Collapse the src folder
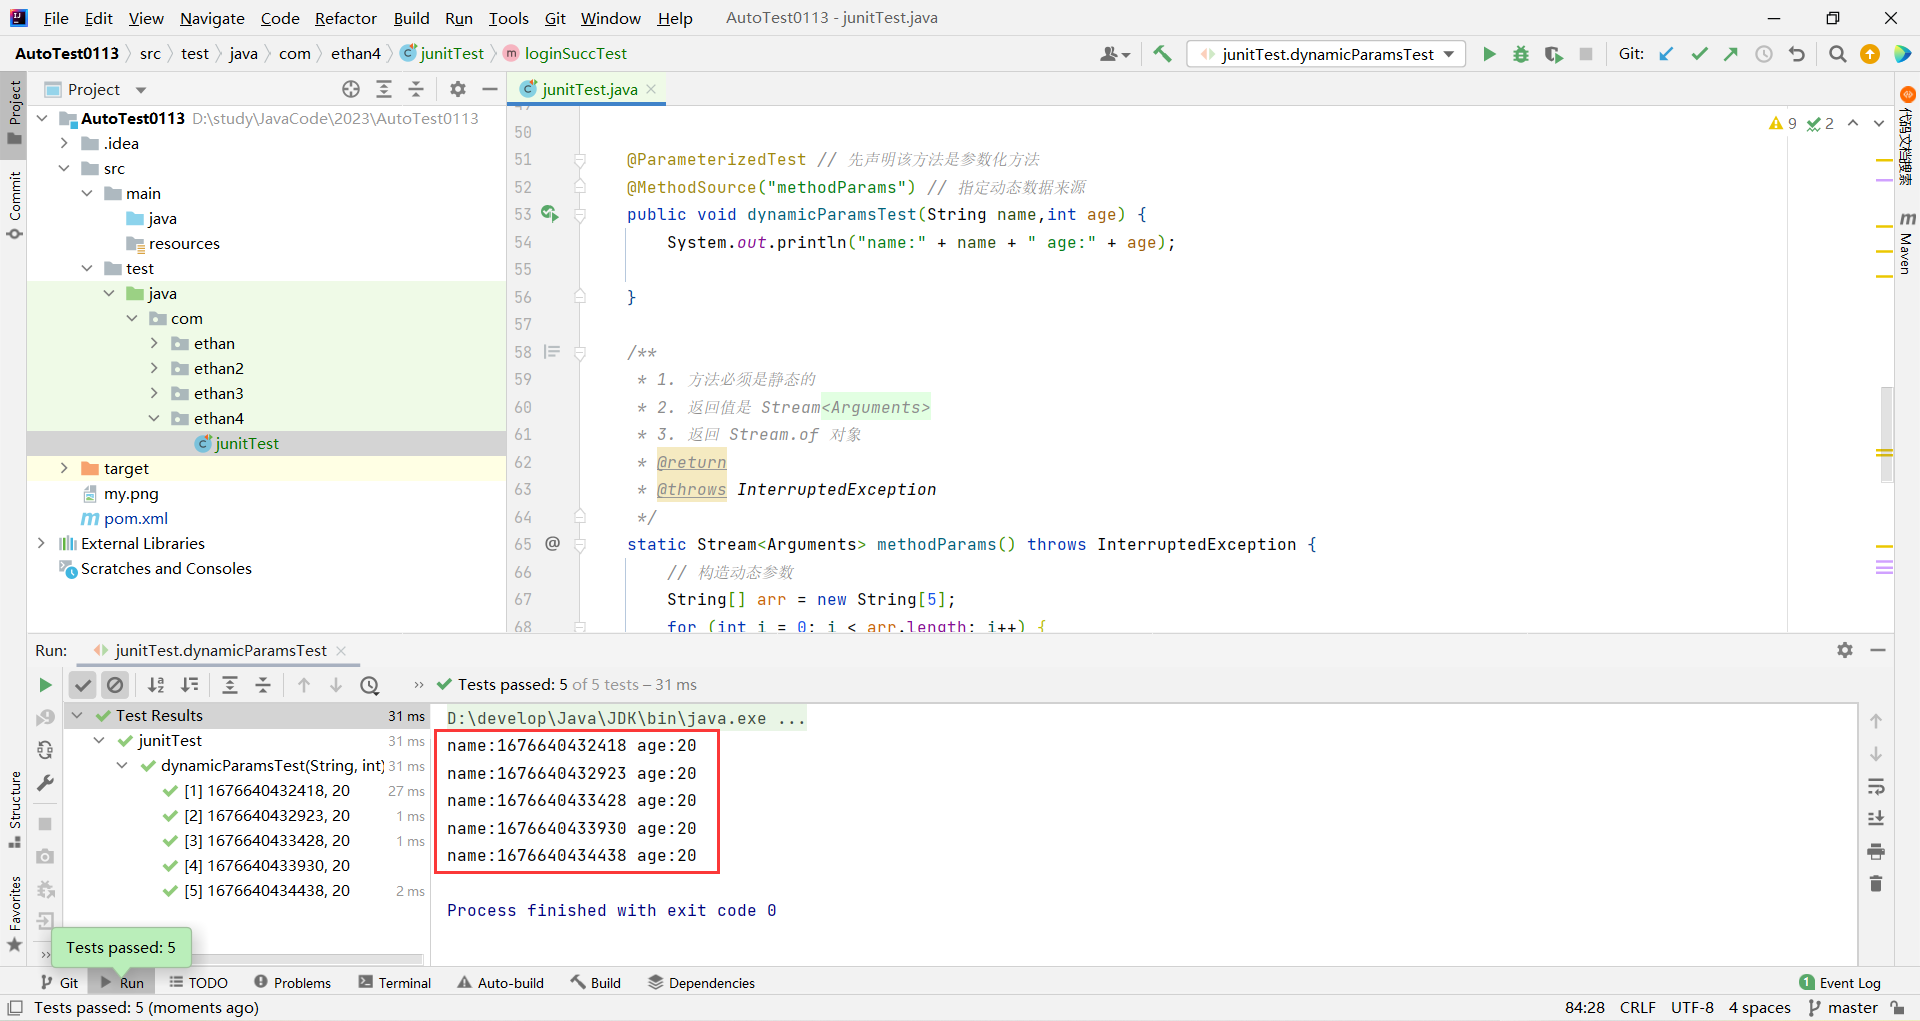The height and width of the screenshot is (1021, 1920). [64, 168]
